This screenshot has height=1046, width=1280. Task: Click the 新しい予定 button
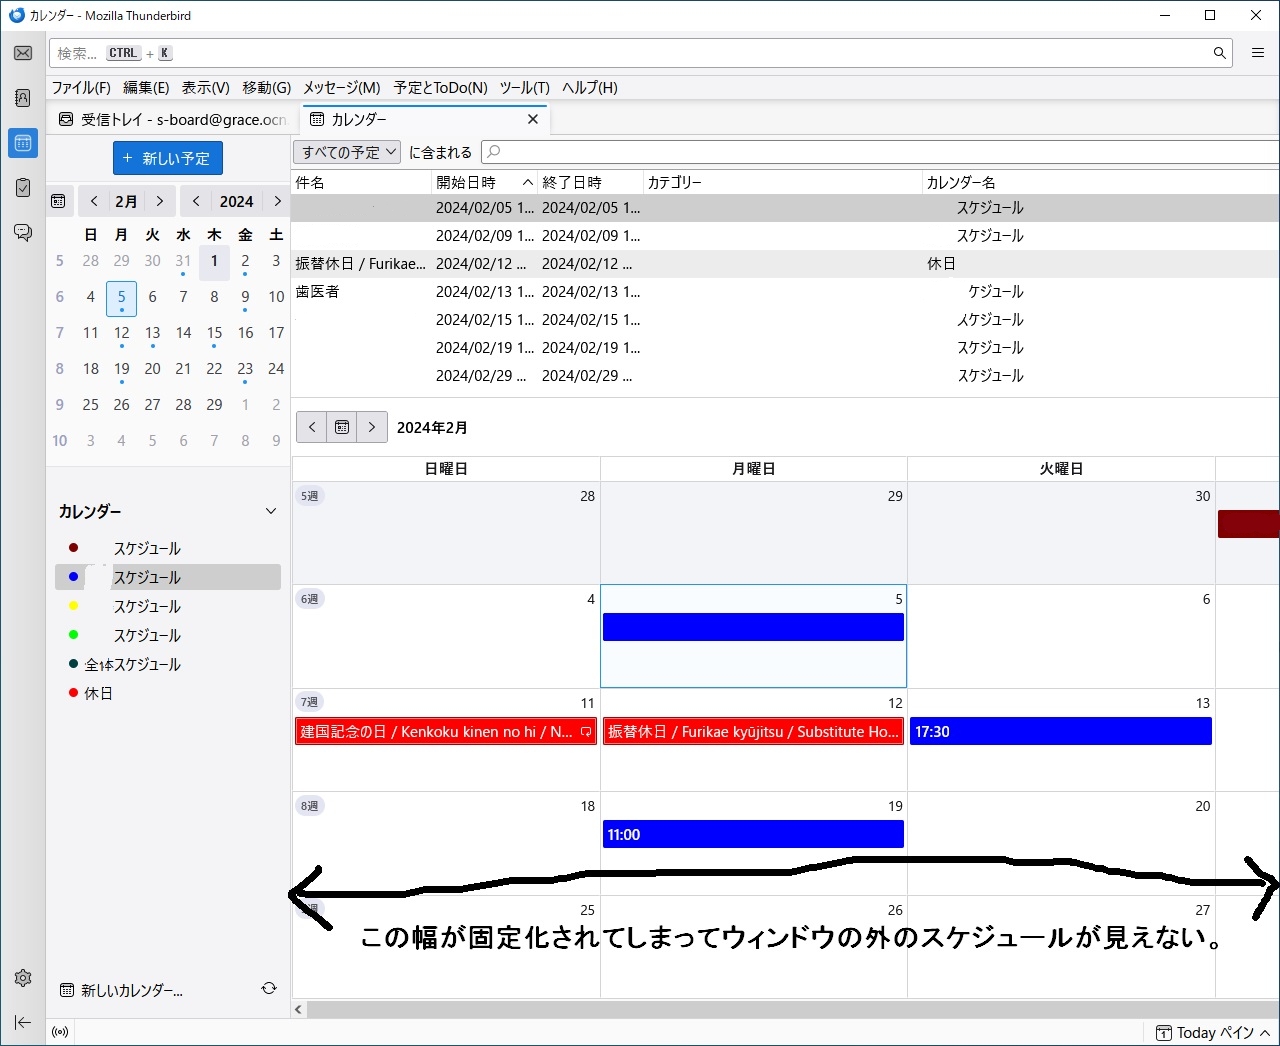(167, 158)
